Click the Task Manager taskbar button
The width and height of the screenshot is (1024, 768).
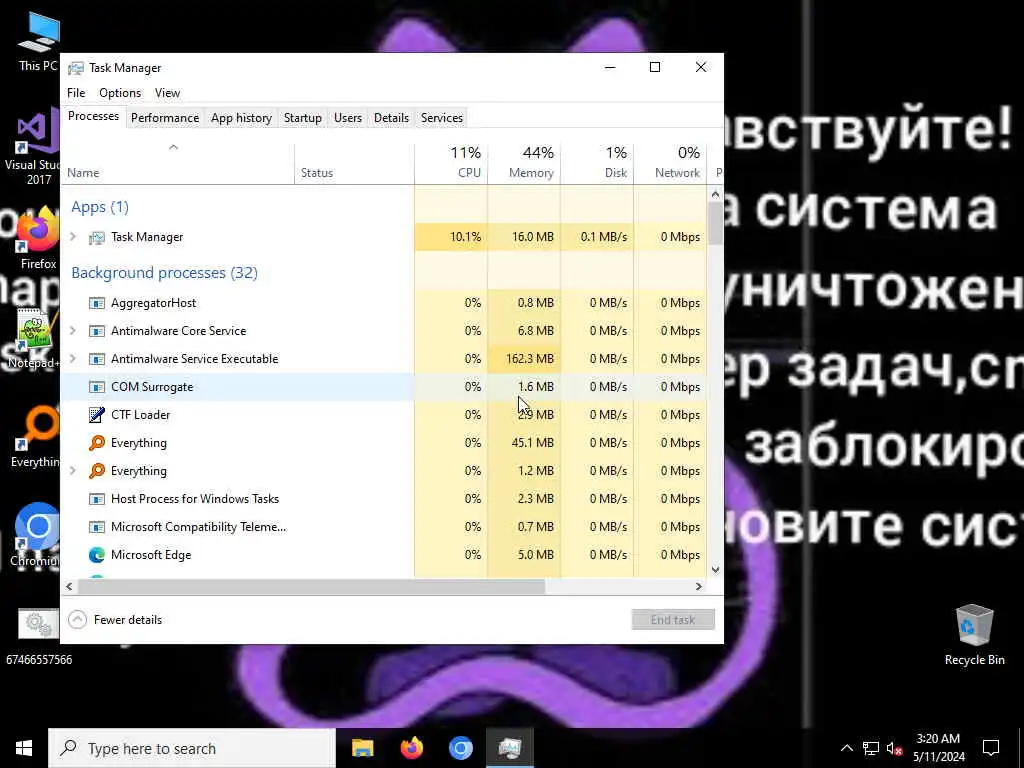point(509,748)
